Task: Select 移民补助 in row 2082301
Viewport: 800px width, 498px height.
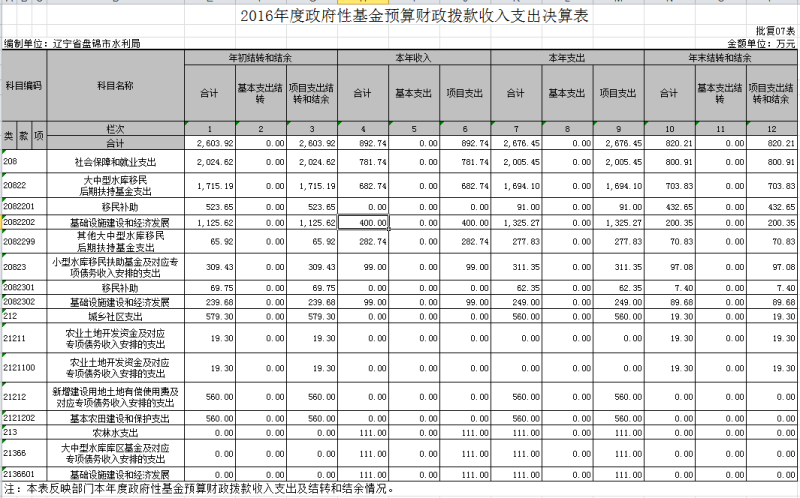Action: click(115, 287)
